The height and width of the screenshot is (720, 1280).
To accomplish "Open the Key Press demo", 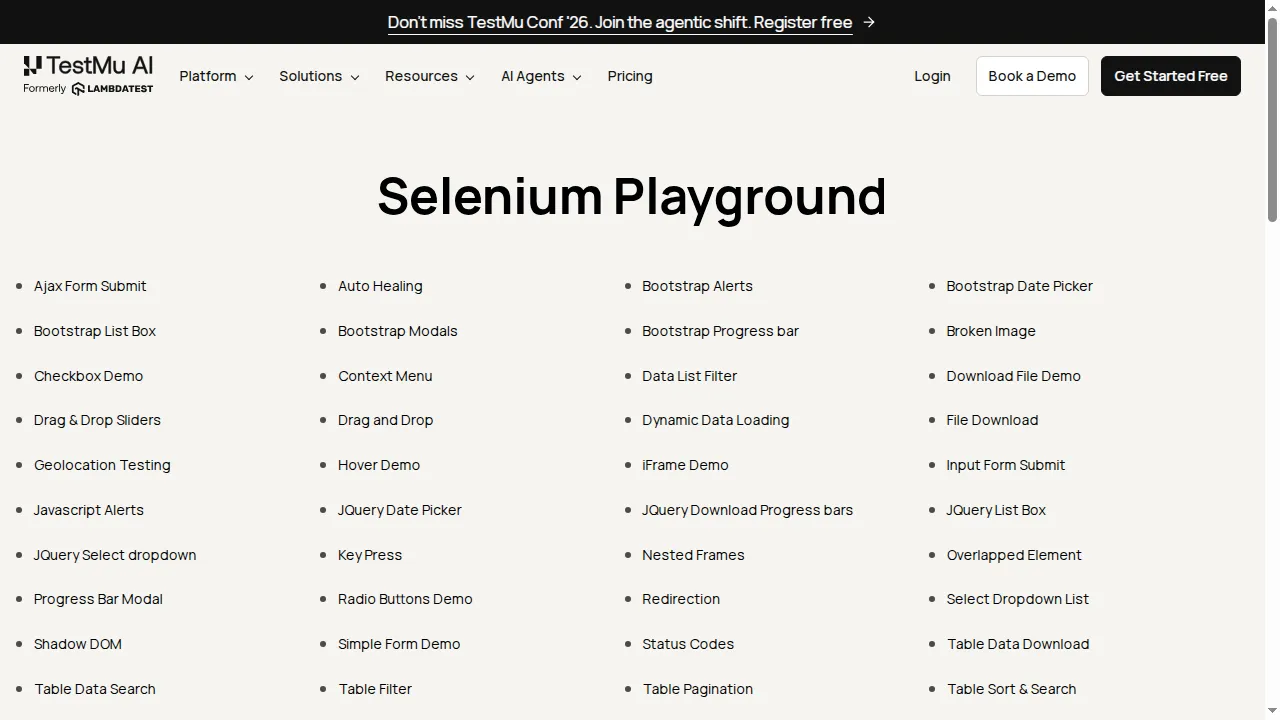I will 370,555.
